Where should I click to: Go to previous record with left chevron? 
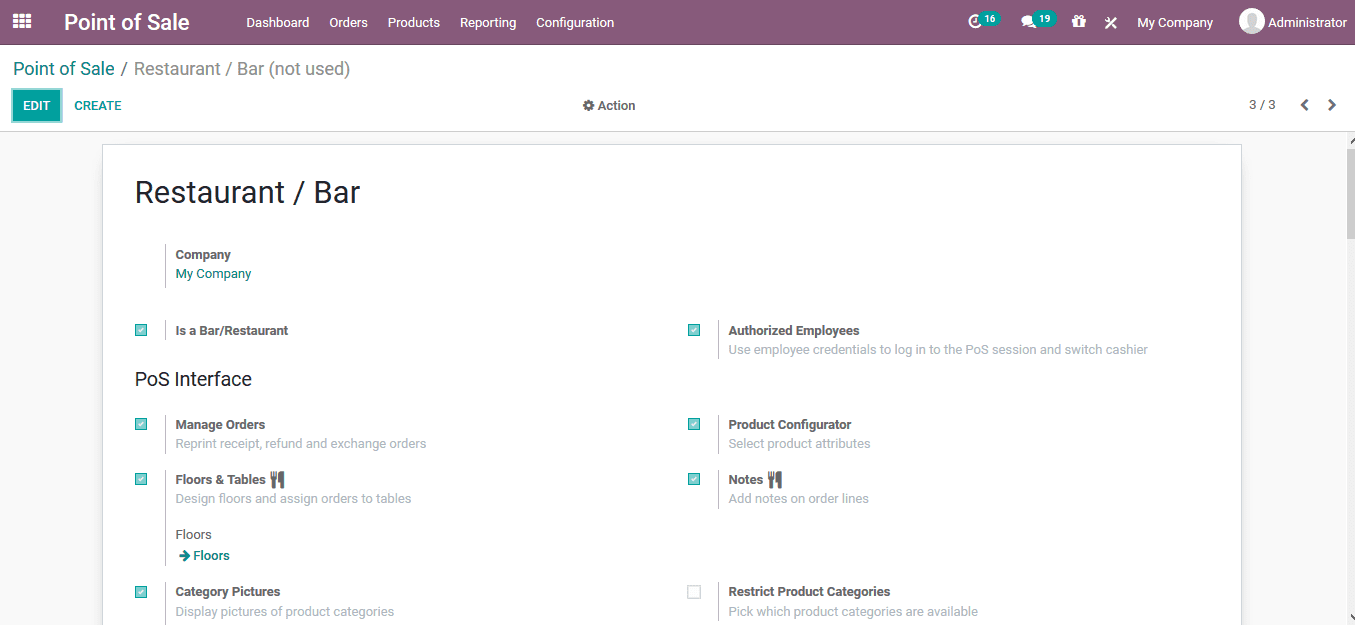[1304, 104]
